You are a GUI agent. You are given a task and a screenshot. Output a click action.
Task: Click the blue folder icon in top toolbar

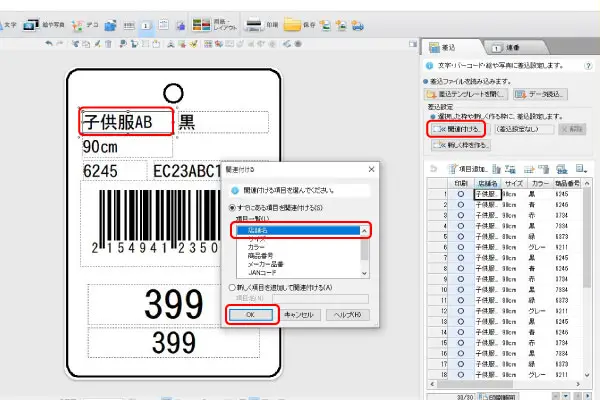click(x=110, y=25)
